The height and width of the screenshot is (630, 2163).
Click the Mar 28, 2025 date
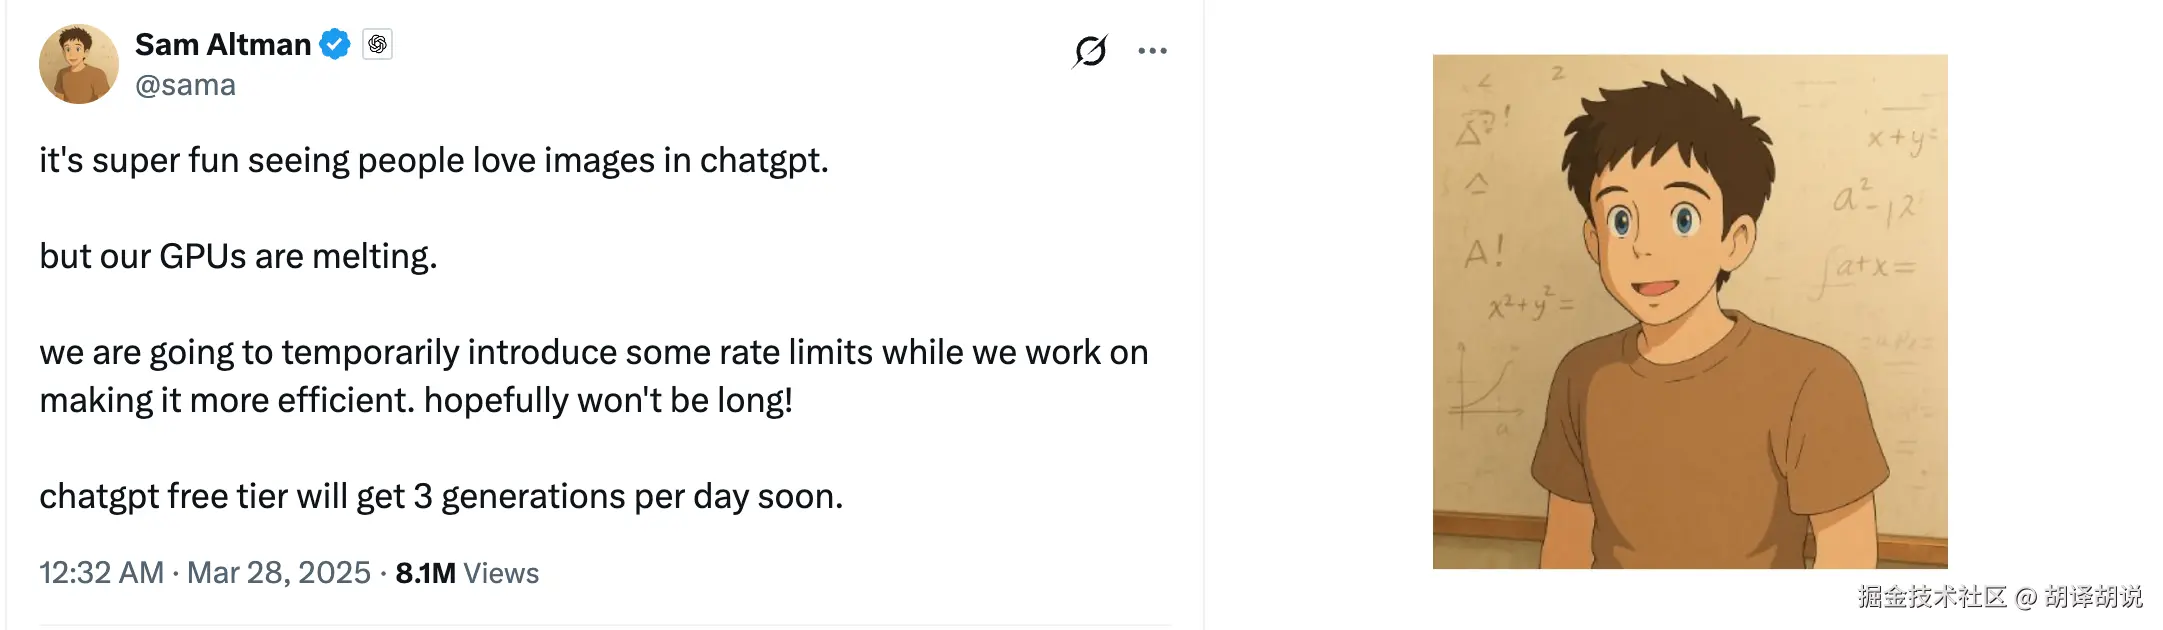point(278,573)
